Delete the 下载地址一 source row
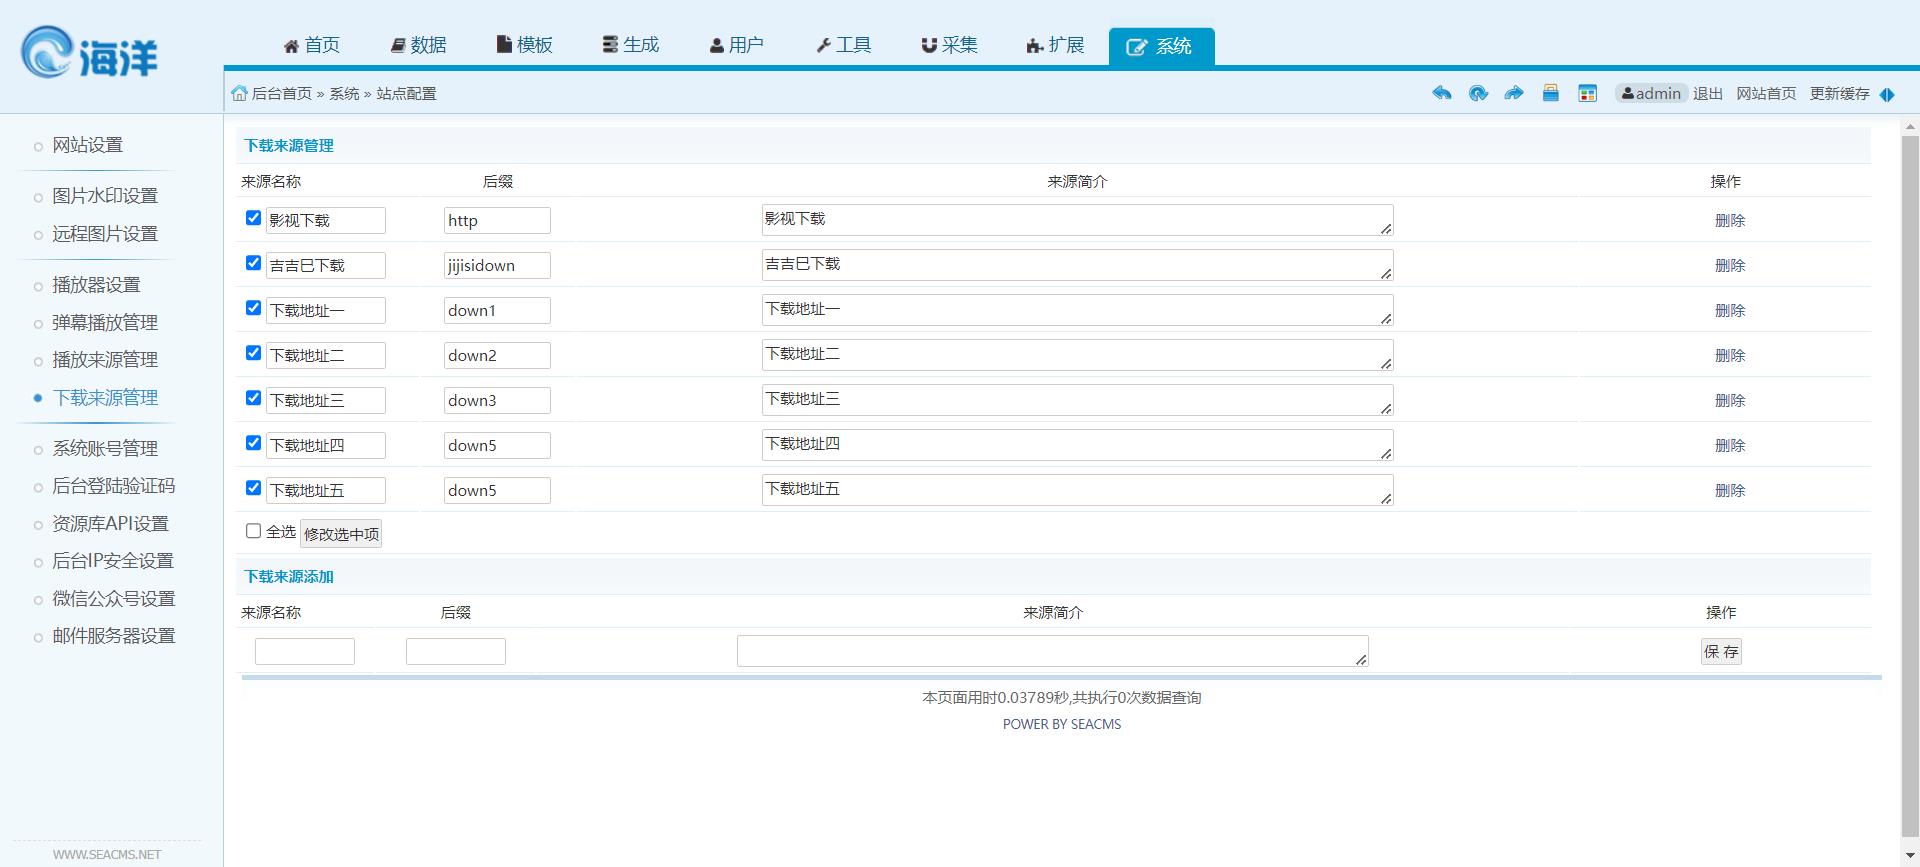Image resolution: width=1920 pixels, height=867 pixels. click(x=1729, y=311)
